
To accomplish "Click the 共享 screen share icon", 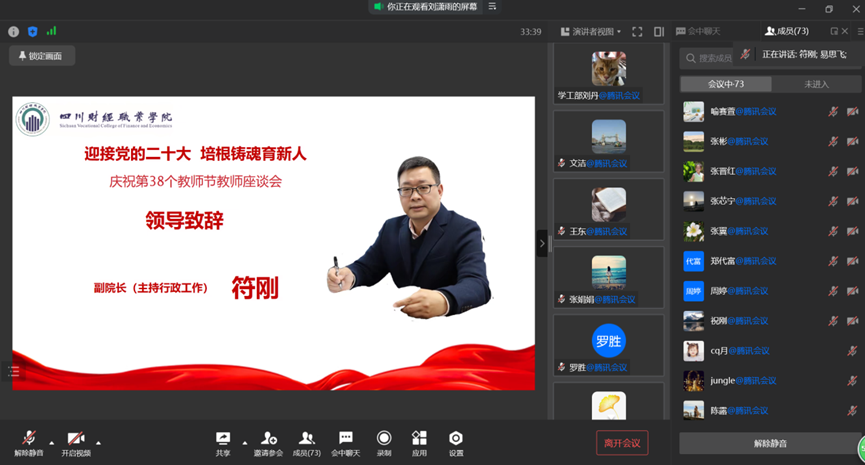I will coord(222,438).
